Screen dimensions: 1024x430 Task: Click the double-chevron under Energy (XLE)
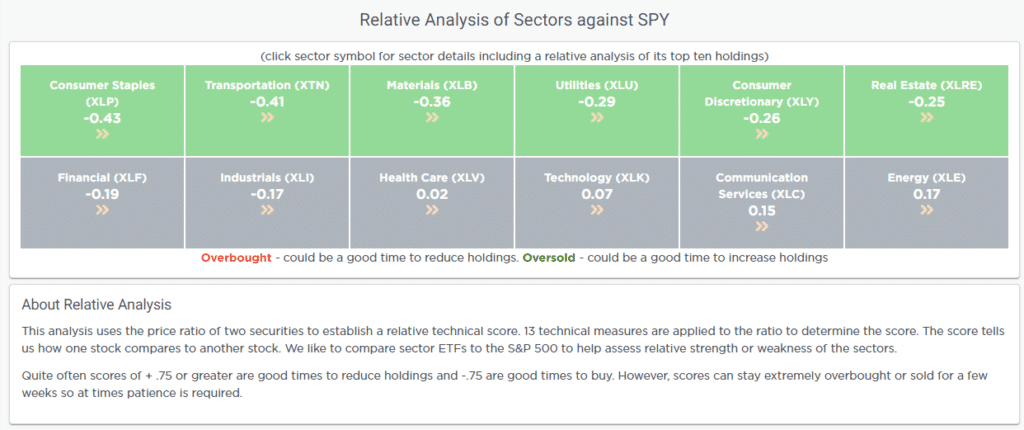click(926, 210)
